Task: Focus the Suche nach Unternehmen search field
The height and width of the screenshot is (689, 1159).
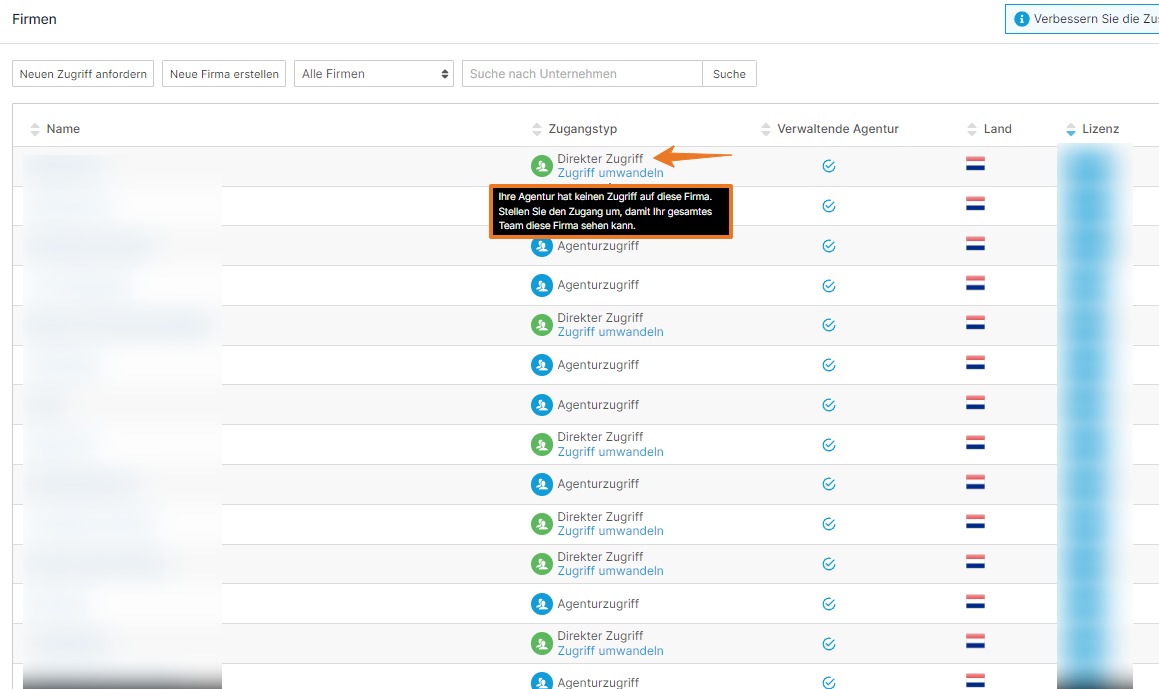Action: click(582, 74)
